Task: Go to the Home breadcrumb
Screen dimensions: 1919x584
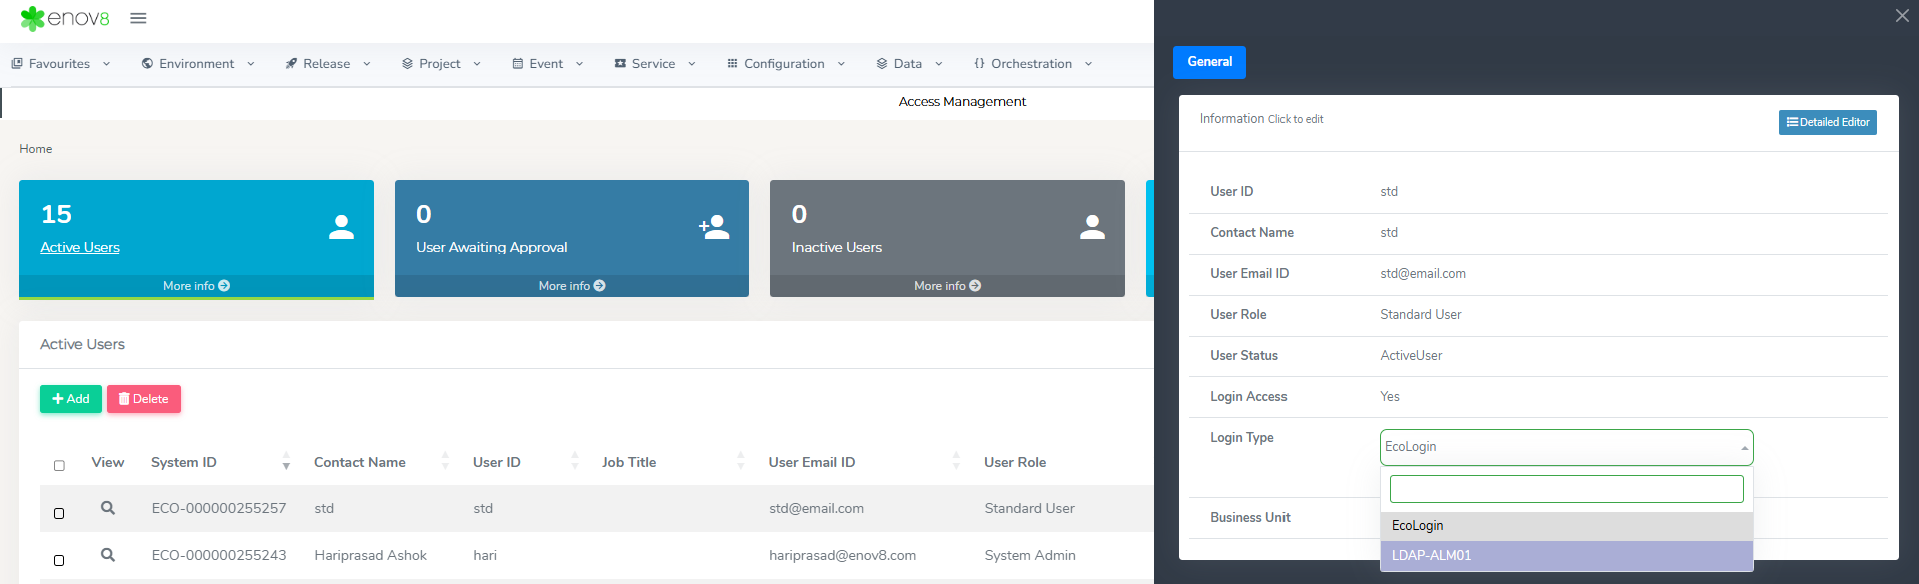Action: click(36, 149)
